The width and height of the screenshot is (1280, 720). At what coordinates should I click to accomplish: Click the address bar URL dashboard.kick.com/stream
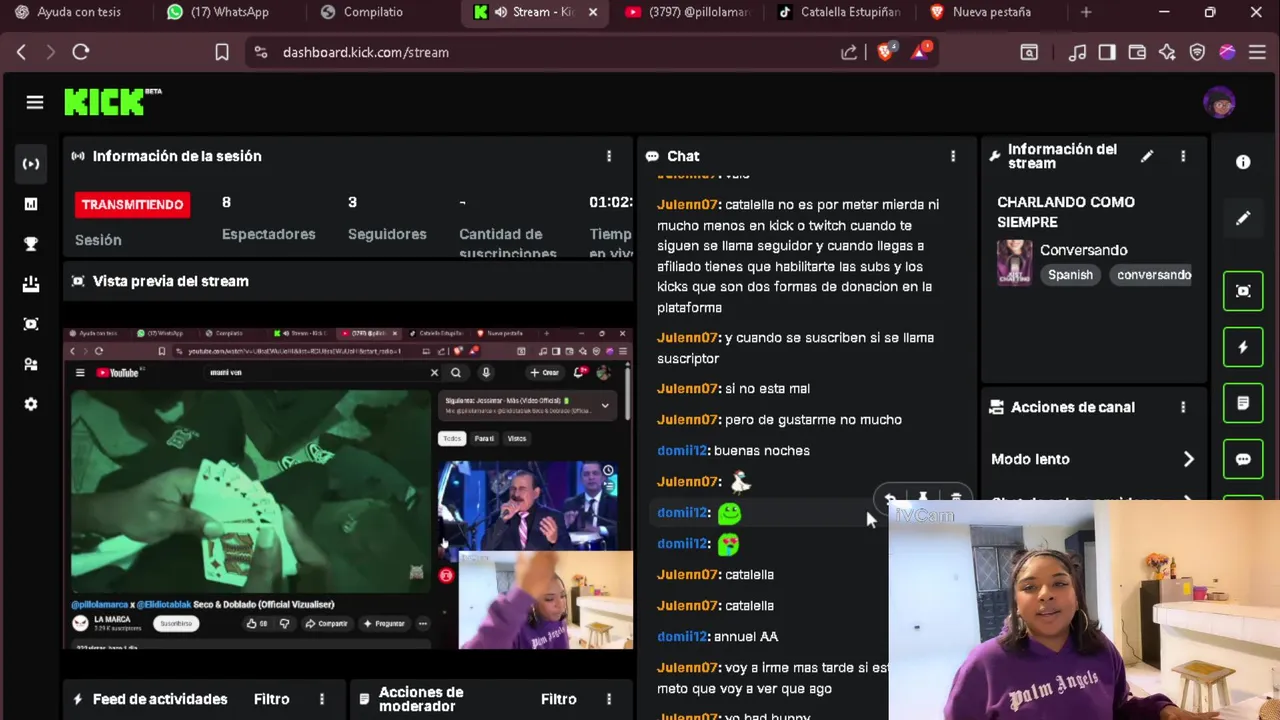pyautogui.click(x=366, y=52)
